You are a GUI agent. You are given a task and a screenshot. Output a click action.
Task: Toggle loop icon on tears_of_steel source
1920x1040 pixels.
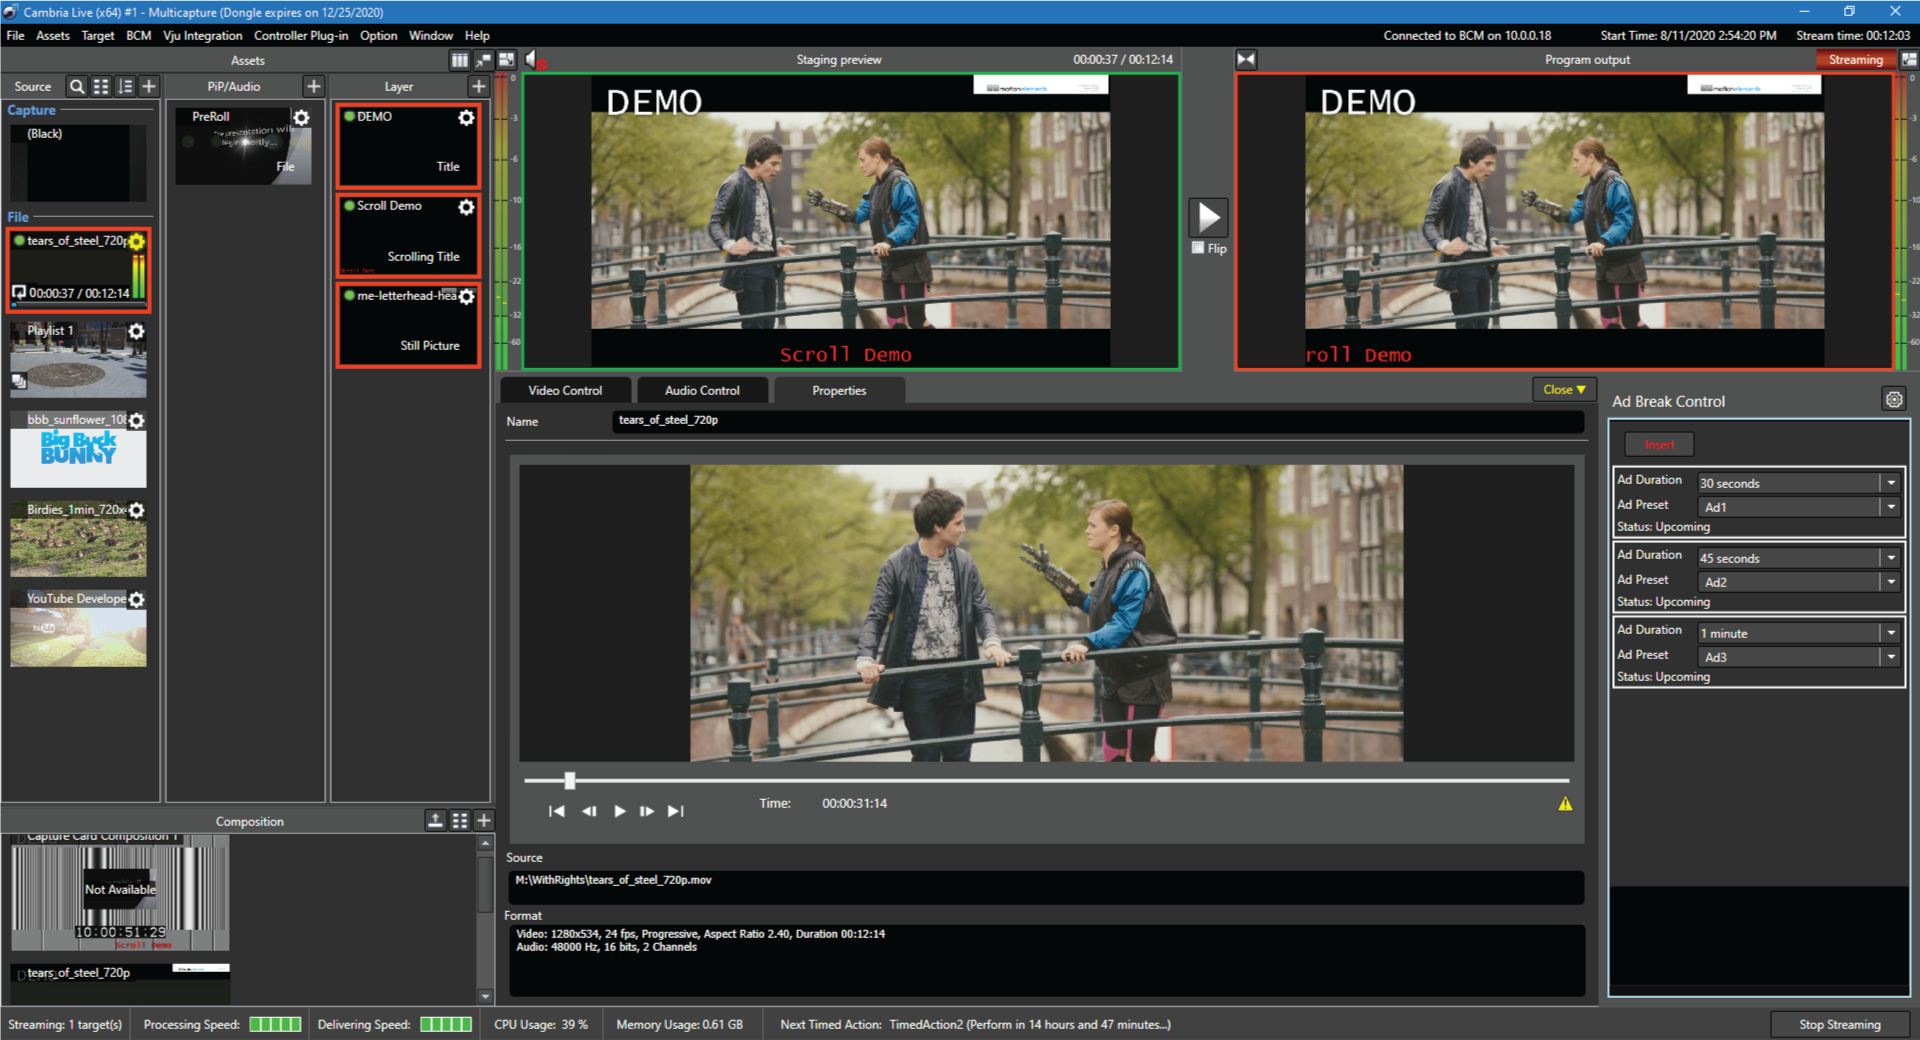[19, 293]
